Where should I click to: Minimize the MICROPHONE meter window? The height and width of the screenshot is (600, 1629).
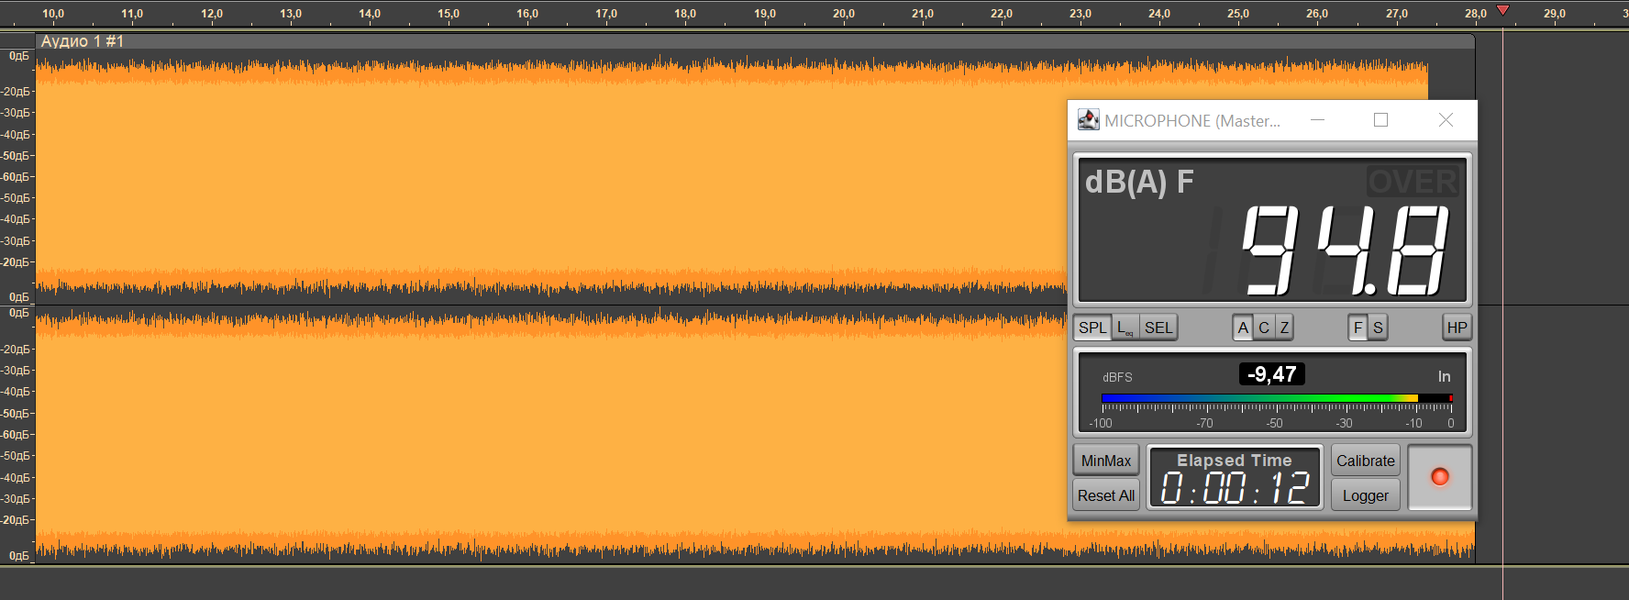(x=1318, y=120)
